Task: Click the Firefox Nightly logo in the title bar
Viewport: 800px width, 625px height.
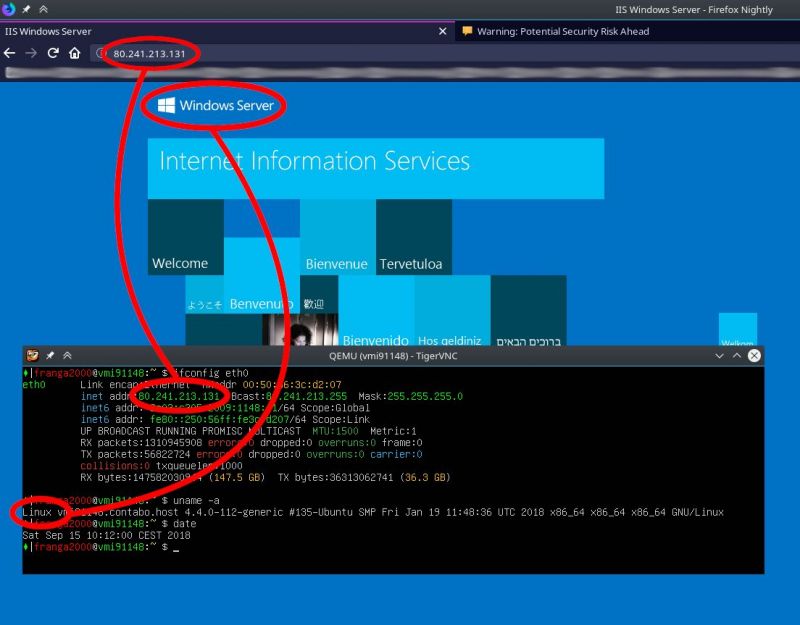Action: [x=9, y=9]
